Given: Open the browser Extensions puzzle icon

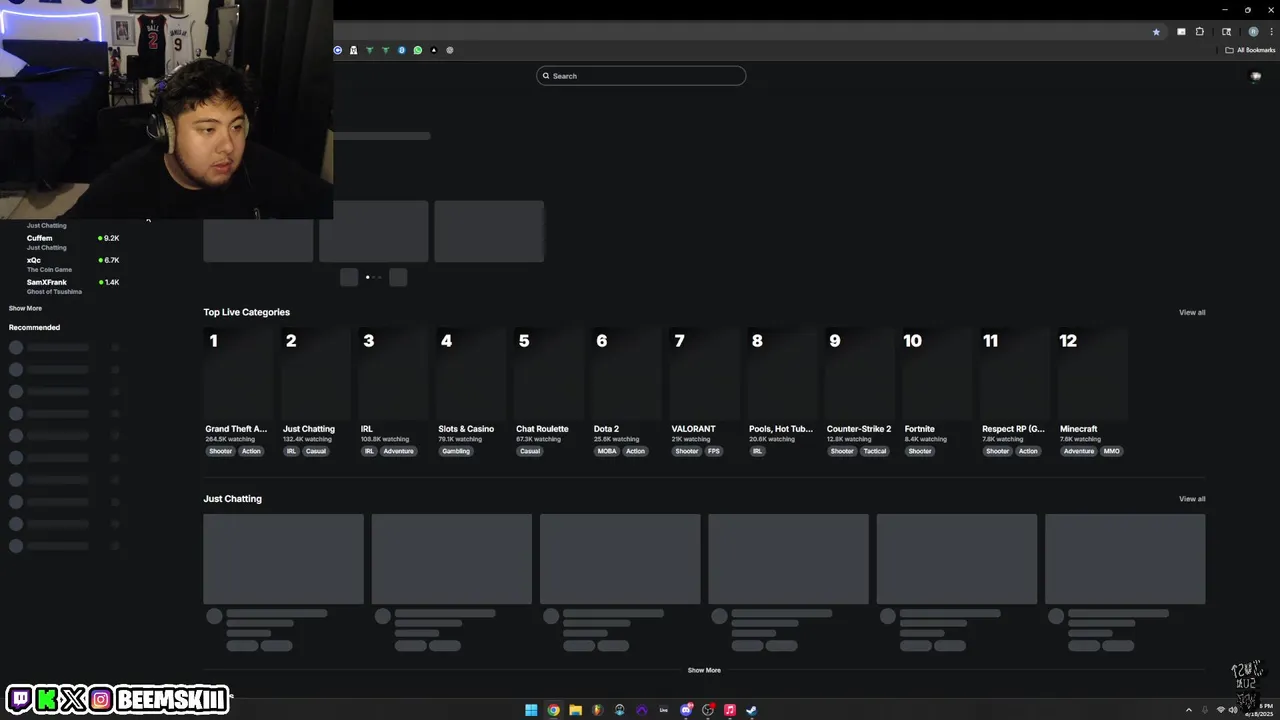Looking at the screenshot, I should point(1200,32).
